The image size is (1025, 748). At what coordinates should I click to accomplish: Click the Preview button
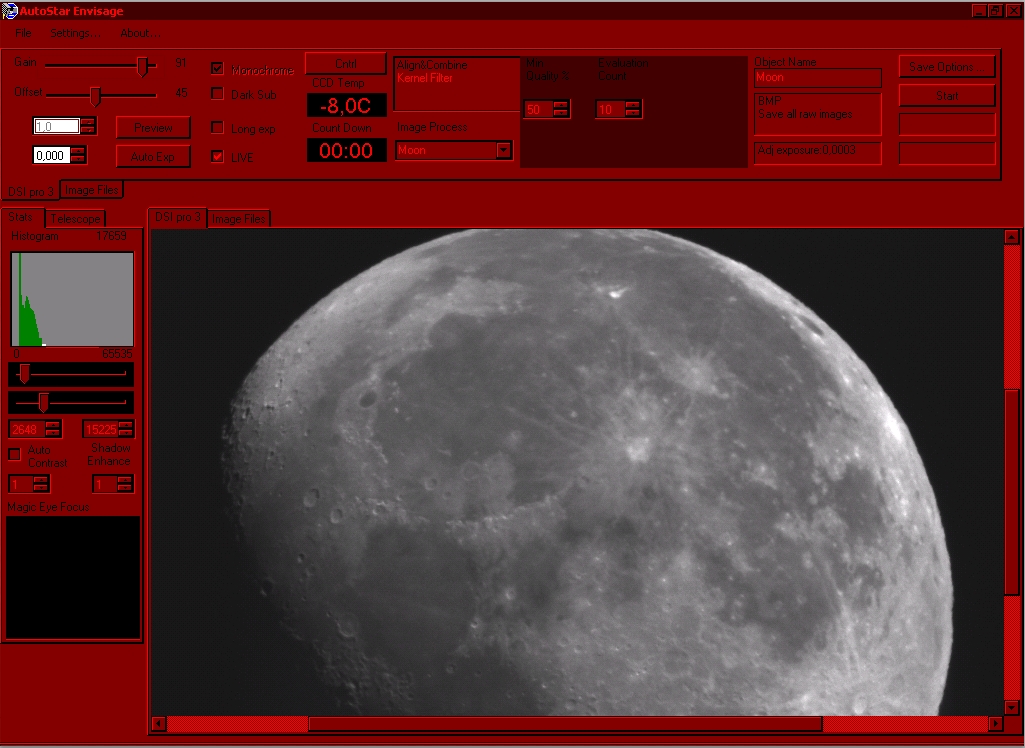pyautogui.click(x=153, y=128)
